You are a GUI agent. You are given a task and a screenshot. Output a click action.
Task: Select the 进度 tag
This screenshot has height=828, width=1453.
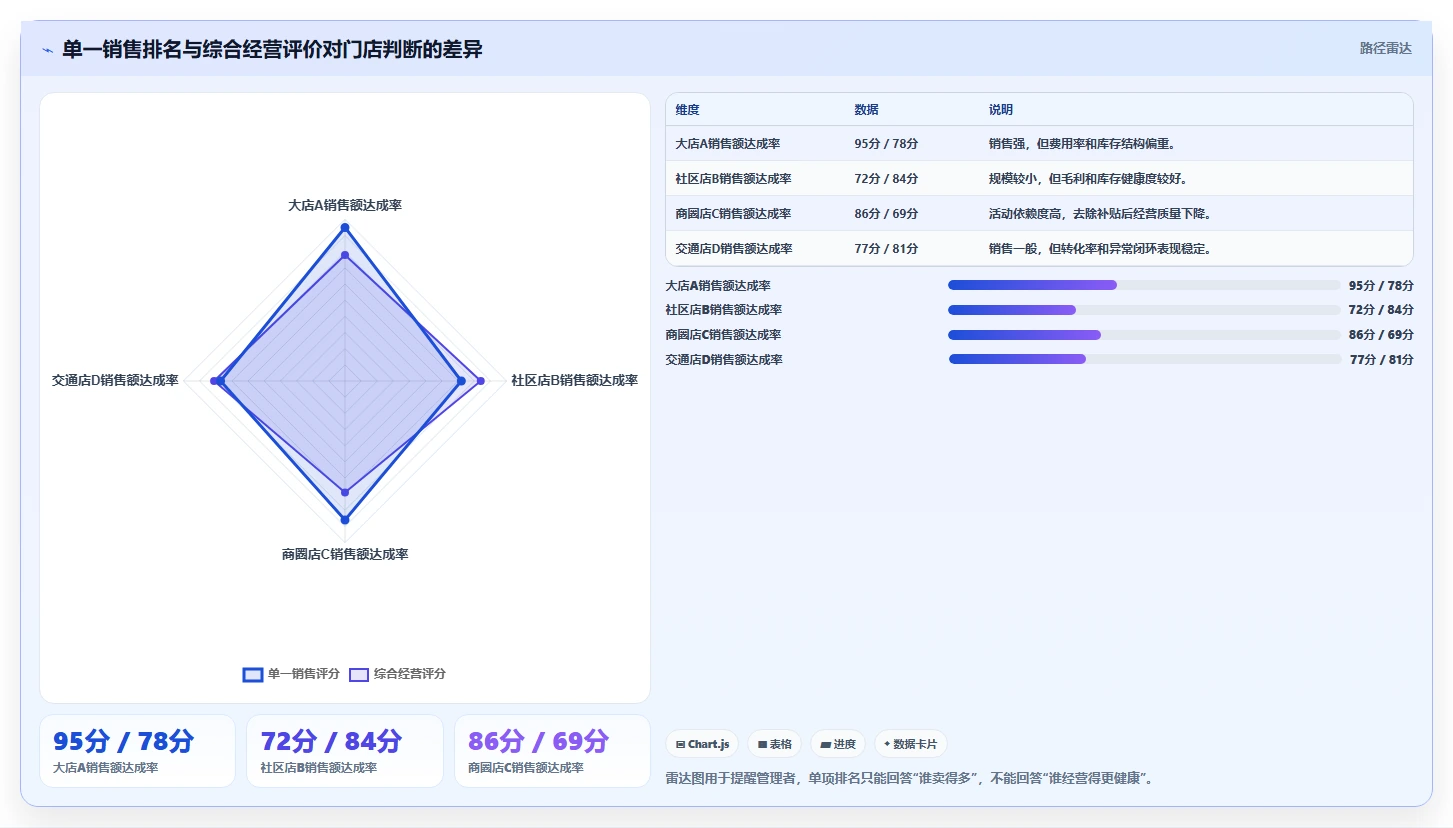[838, 744]
